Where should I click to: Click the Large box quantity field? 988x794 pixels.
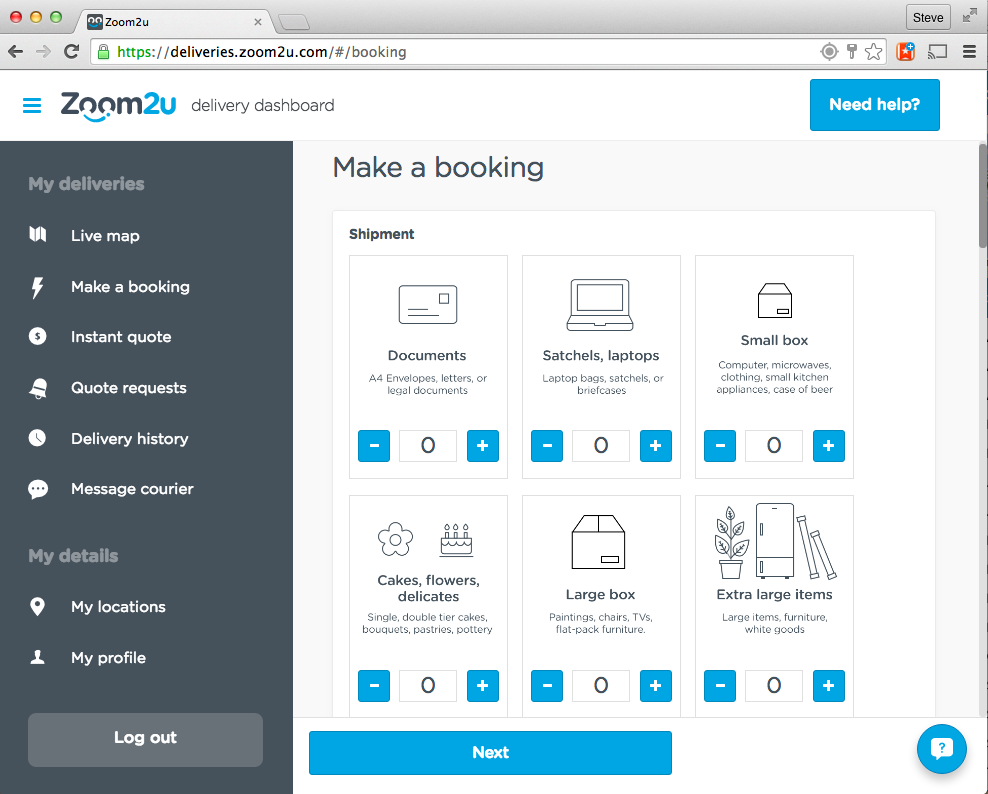click(x=600, y=686)
